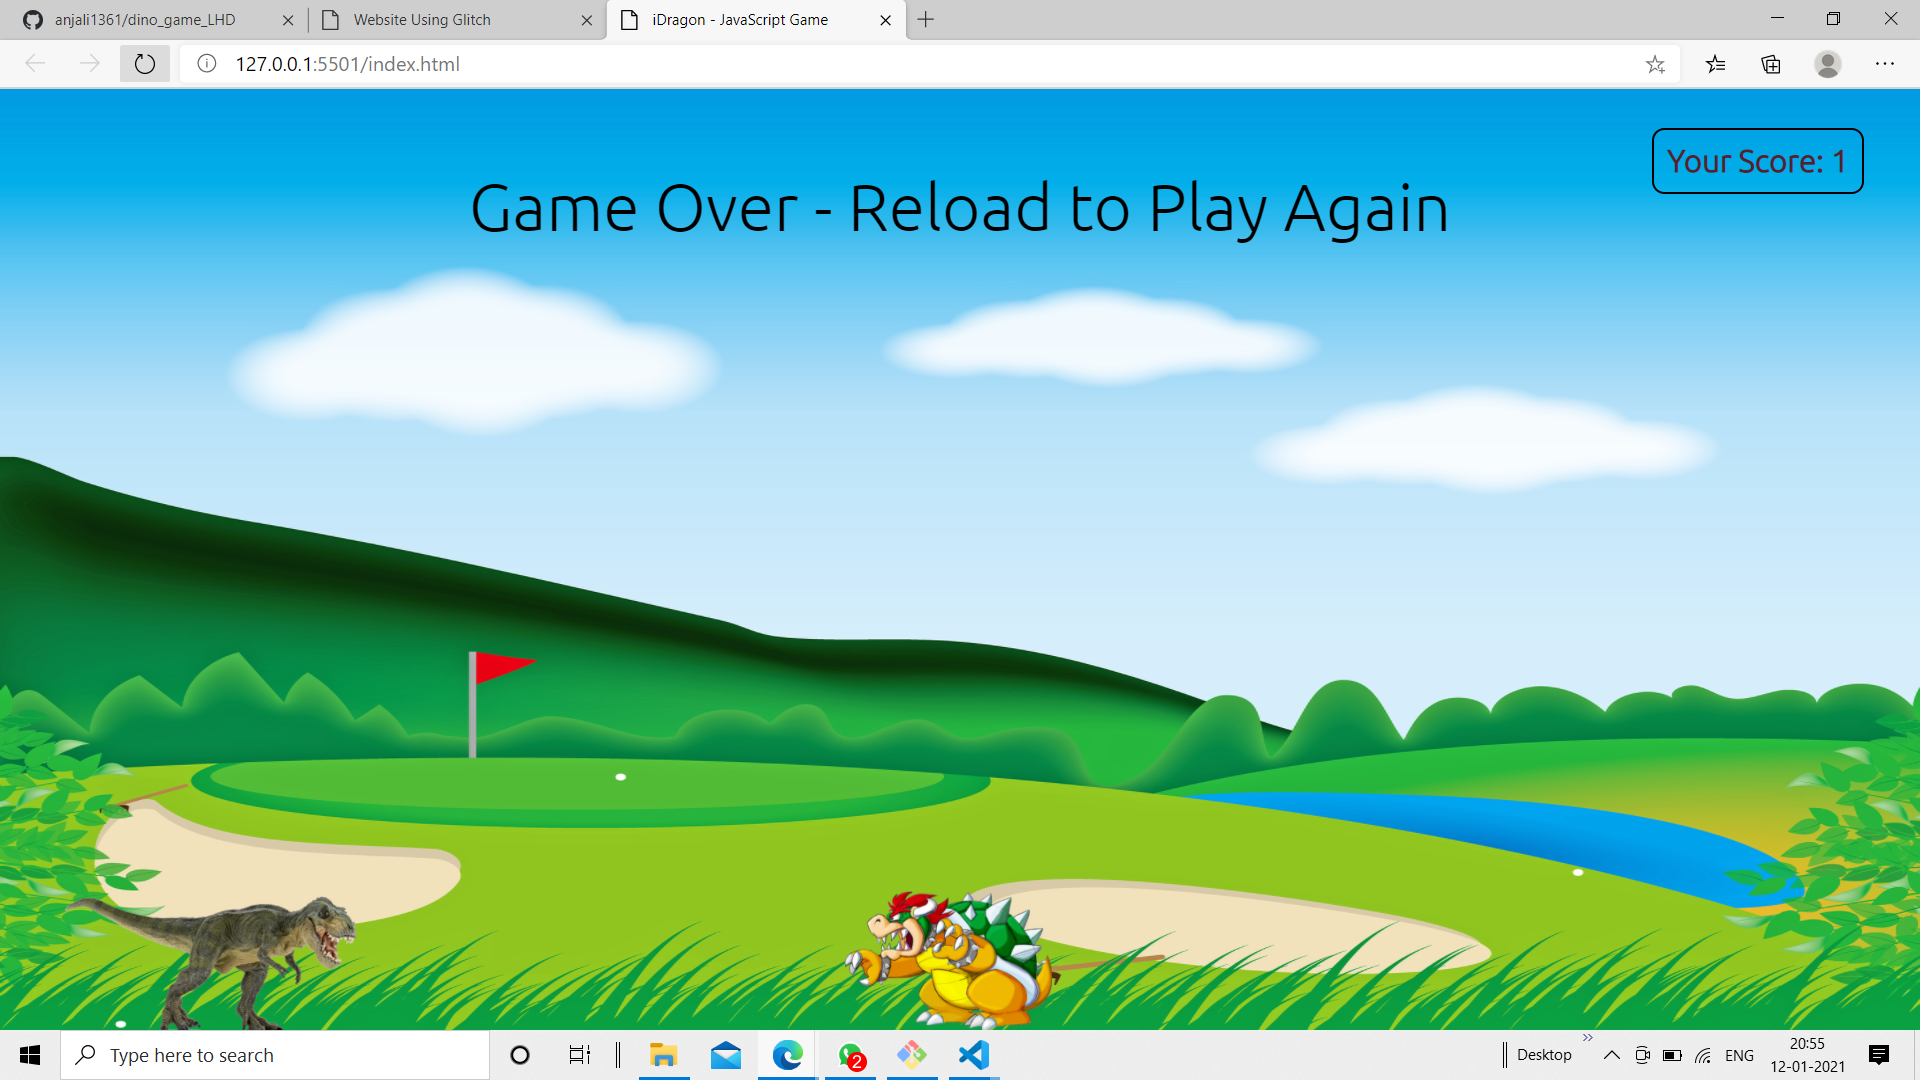The height and width of the screenshot is (1080, 1920).
Task: Open Visual Studio Code from the taskbar
Action: point(973,1055)
